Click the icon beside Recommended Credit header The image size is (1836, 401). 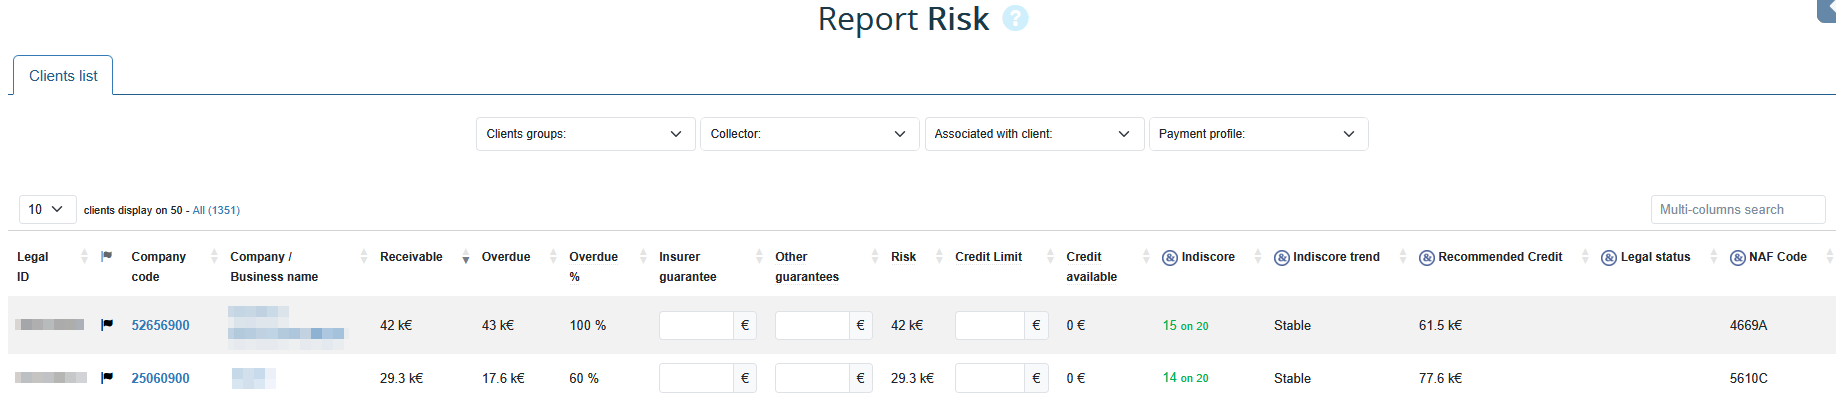tap(1426, 258)
